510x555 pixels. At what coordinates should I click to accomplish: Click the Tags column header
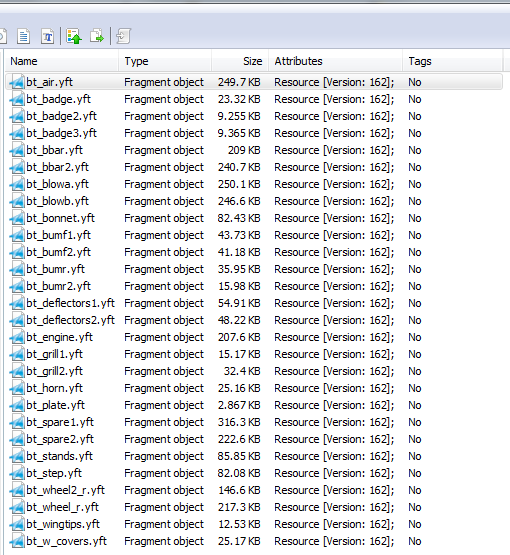[x=453, y=61]
